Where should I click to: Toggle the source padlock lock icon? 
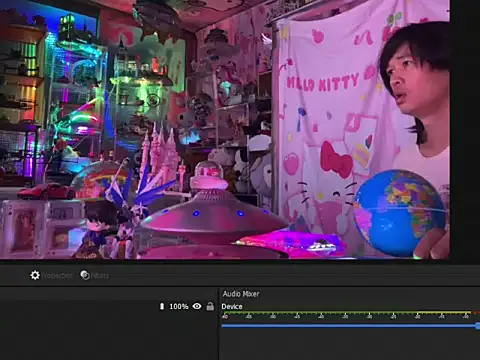pos(210,306)
